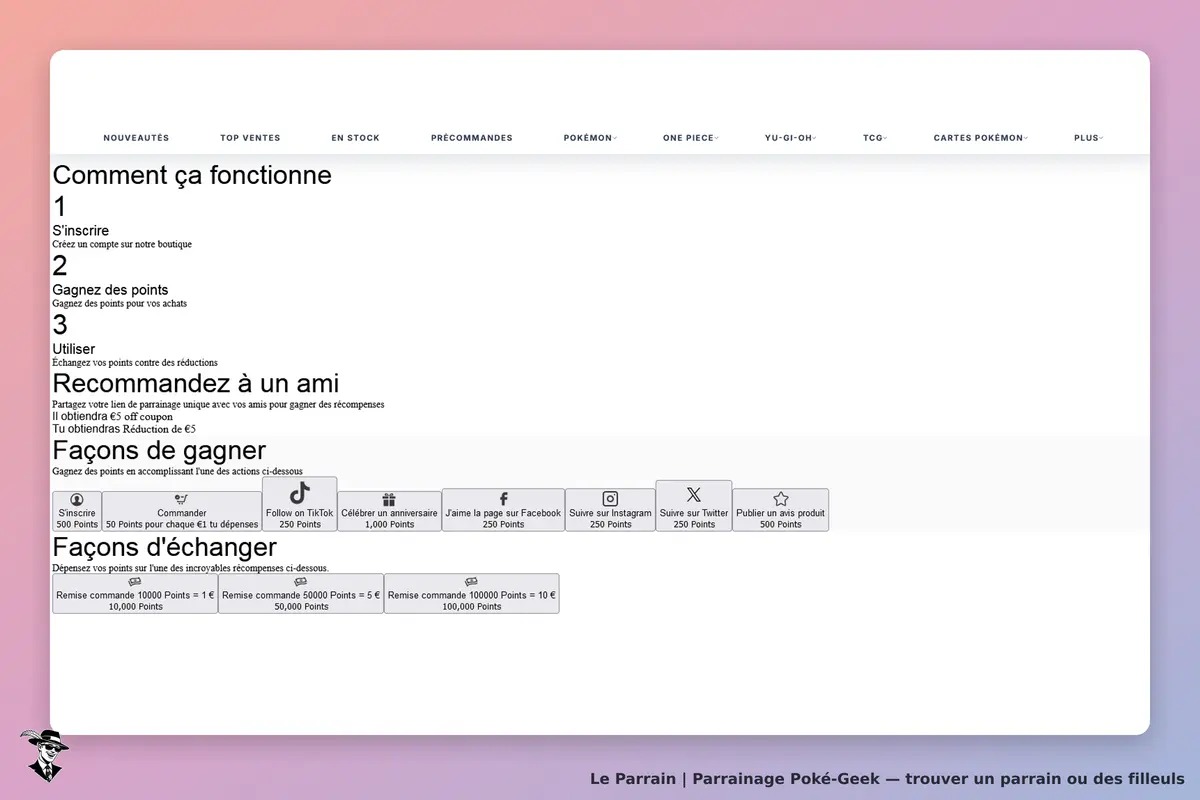
Task: Select Remise commande 10000 Points = 1 € text
Action: pyautogui.click(x=135, y=595)
